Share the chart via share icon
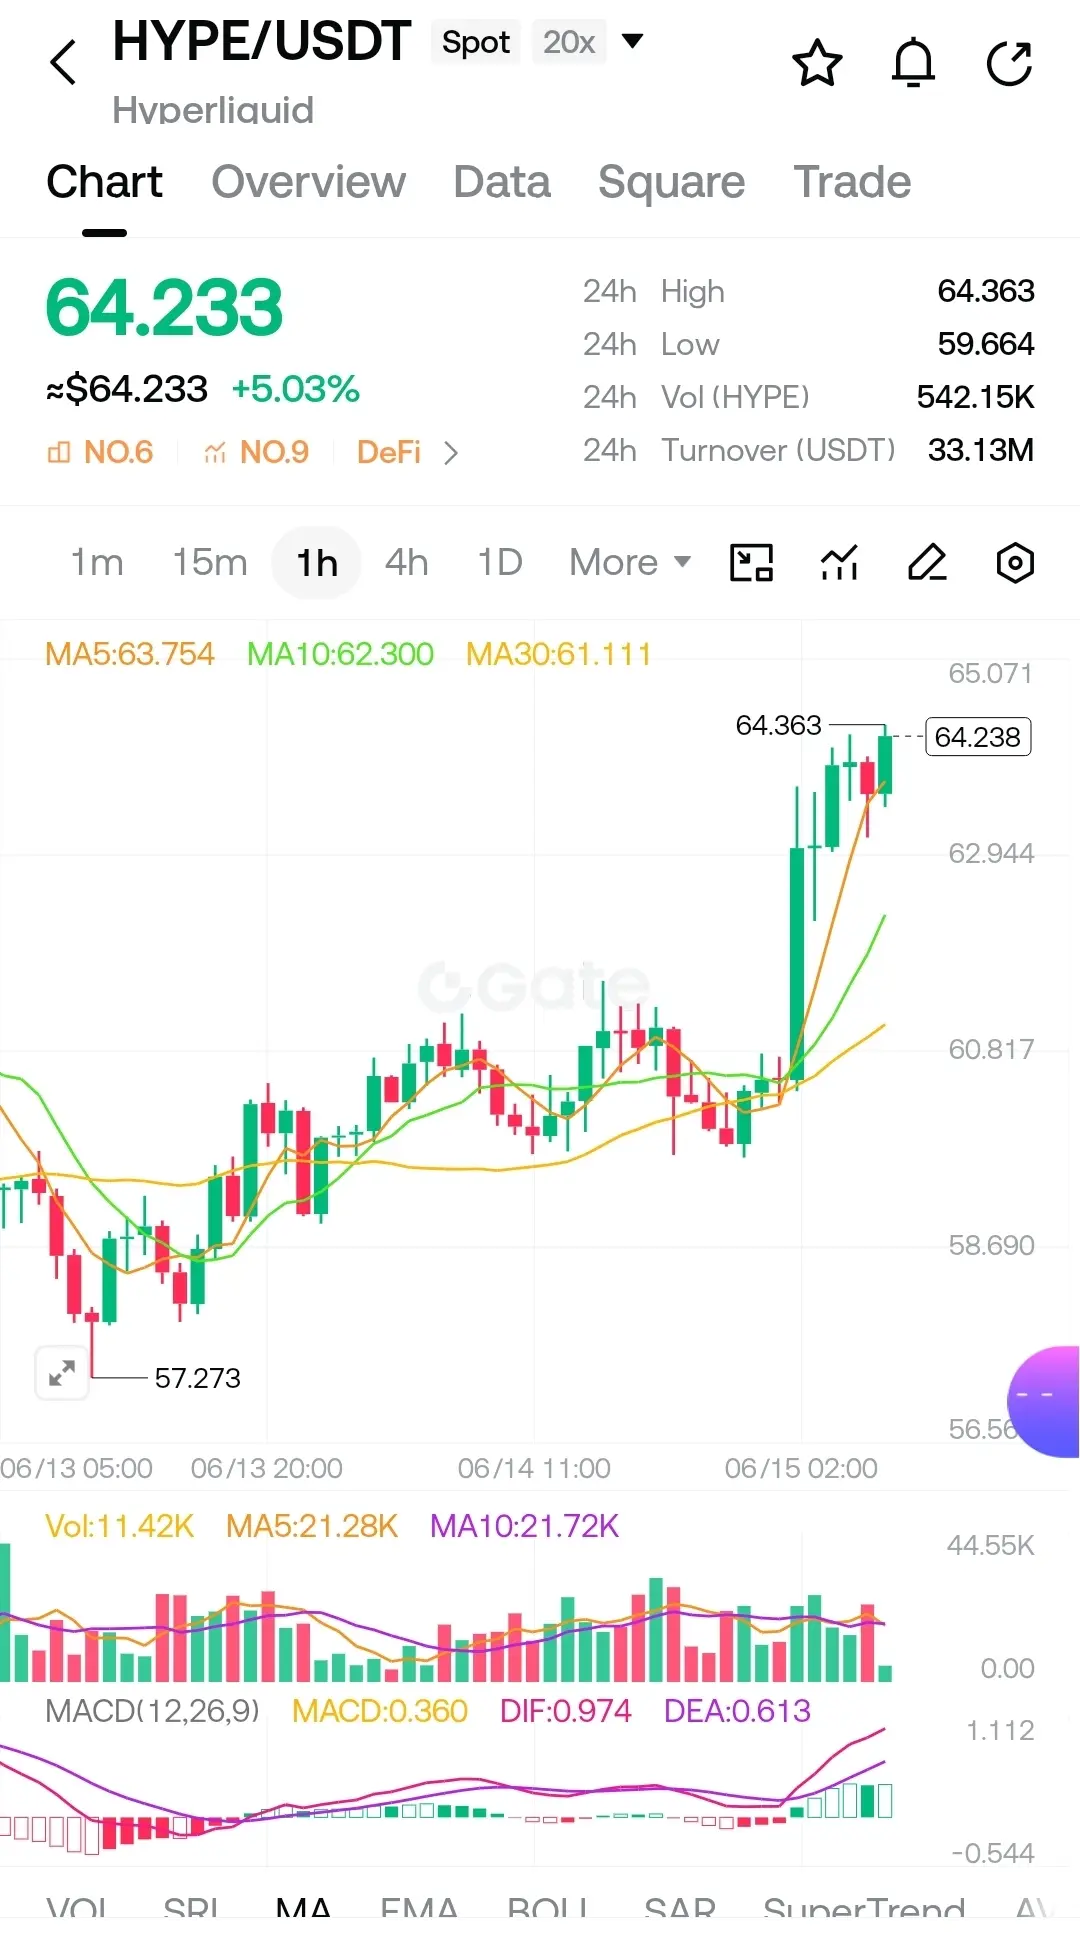The image size is (1080, 1945). coord(1009,63)
